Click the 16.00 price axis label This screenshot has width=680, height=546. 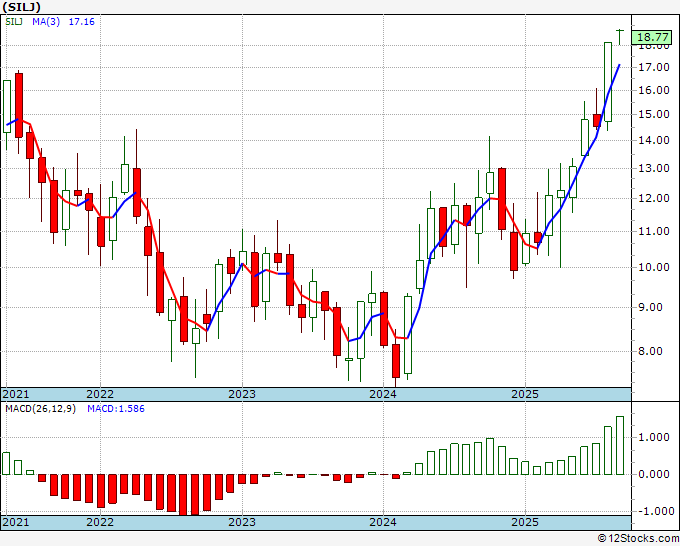pyautogui.click(x=654, y=90)
